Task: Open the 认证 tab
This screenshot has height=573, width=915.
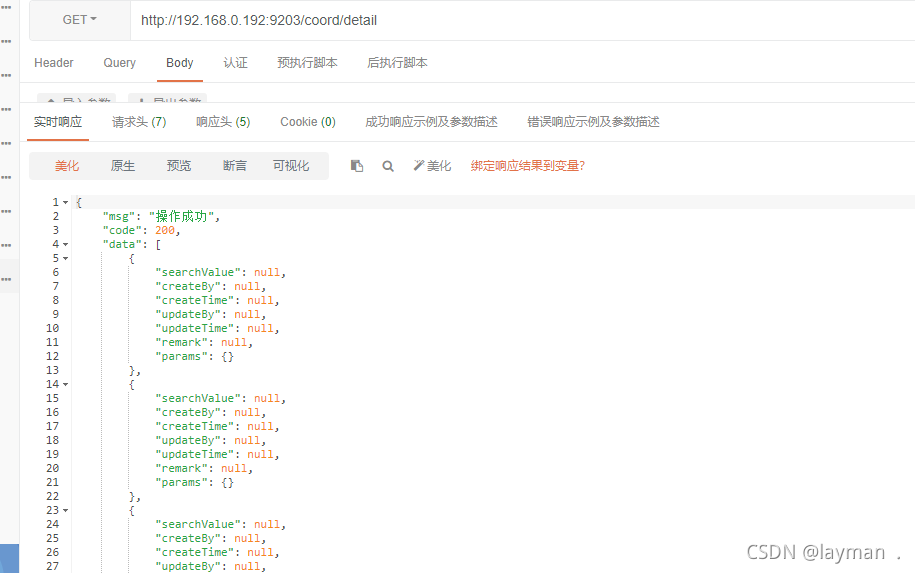Action: pyautogui.click(x=236, y=62)
